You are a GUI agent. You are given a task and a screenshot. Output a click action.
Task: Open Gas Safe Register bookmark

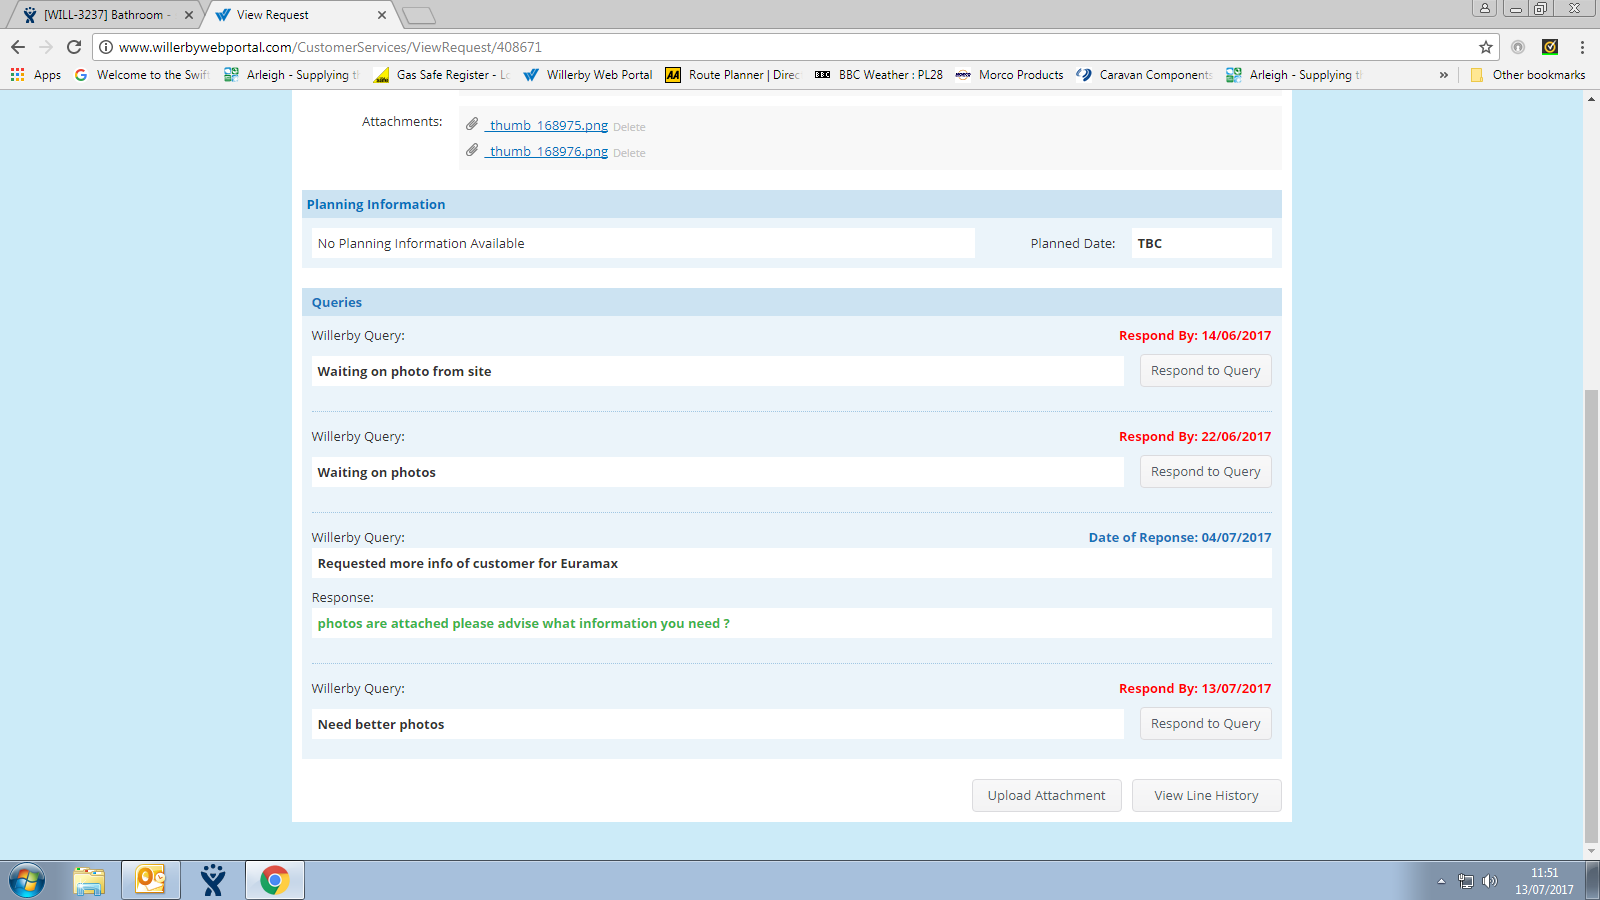441,75
